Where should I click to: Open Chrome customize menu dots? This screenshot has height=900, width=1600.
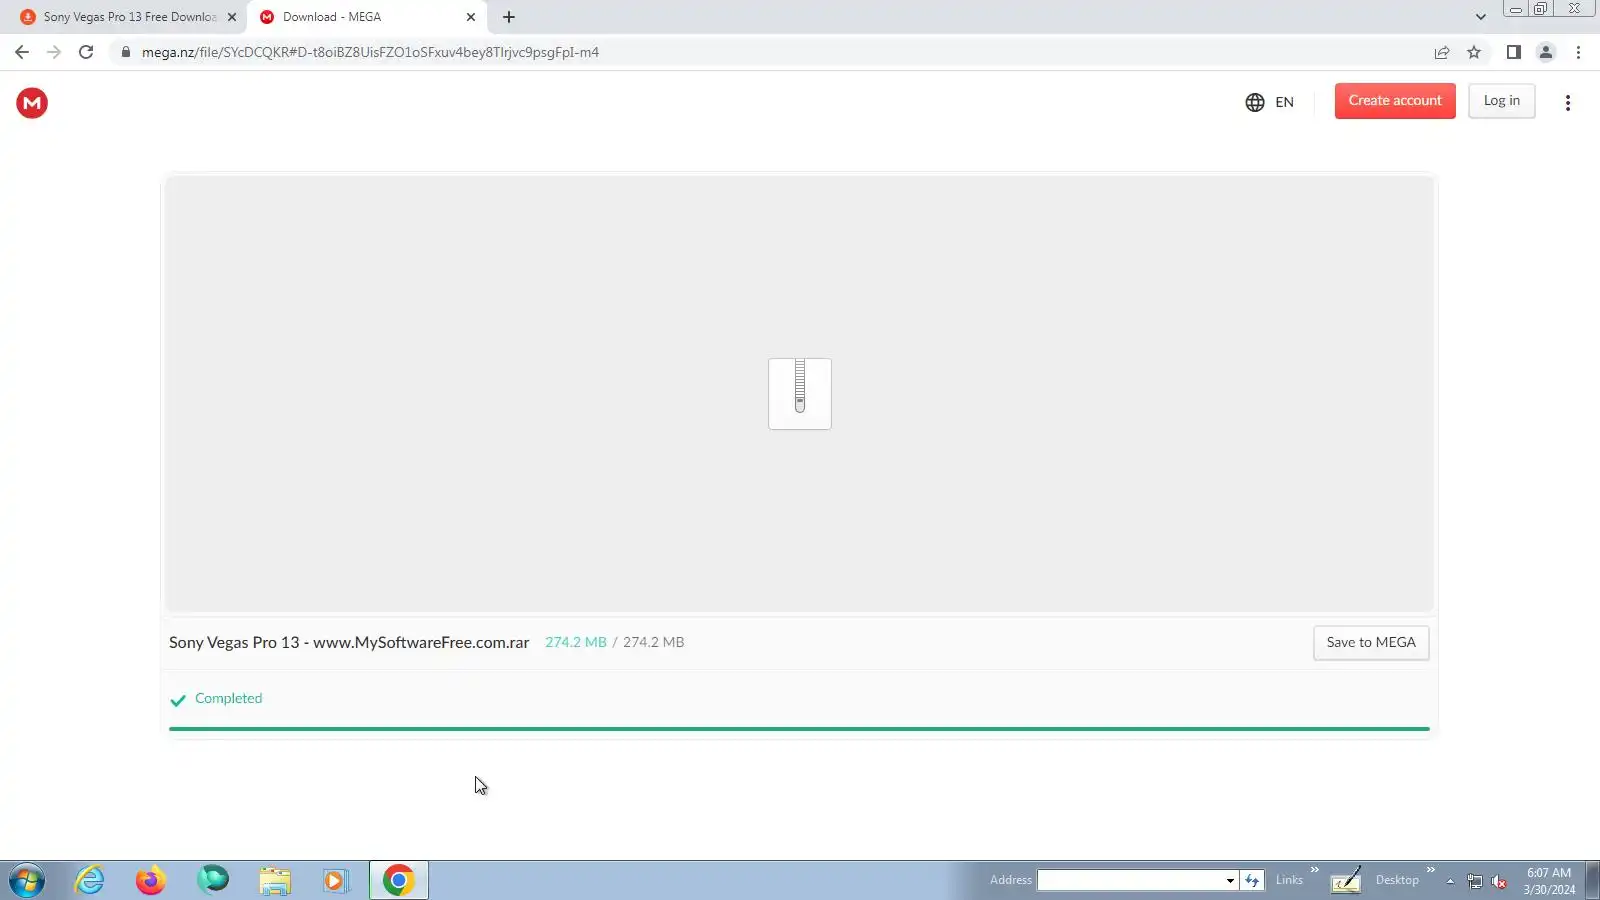tap(1578, 52)
